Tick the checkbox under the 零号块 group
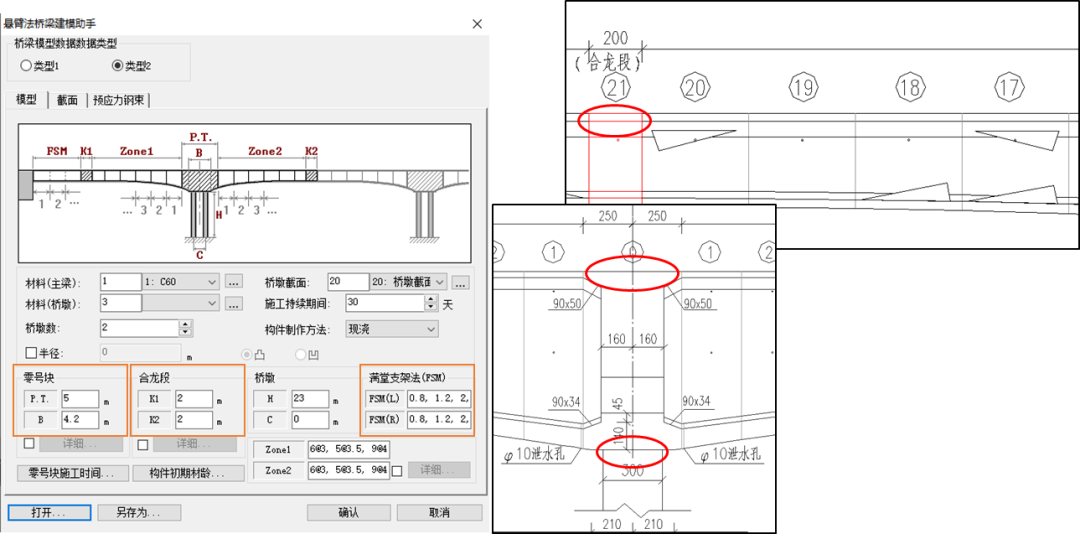Image resolution: width=1080 pixels, height=534 pixels. click(29, 444)
